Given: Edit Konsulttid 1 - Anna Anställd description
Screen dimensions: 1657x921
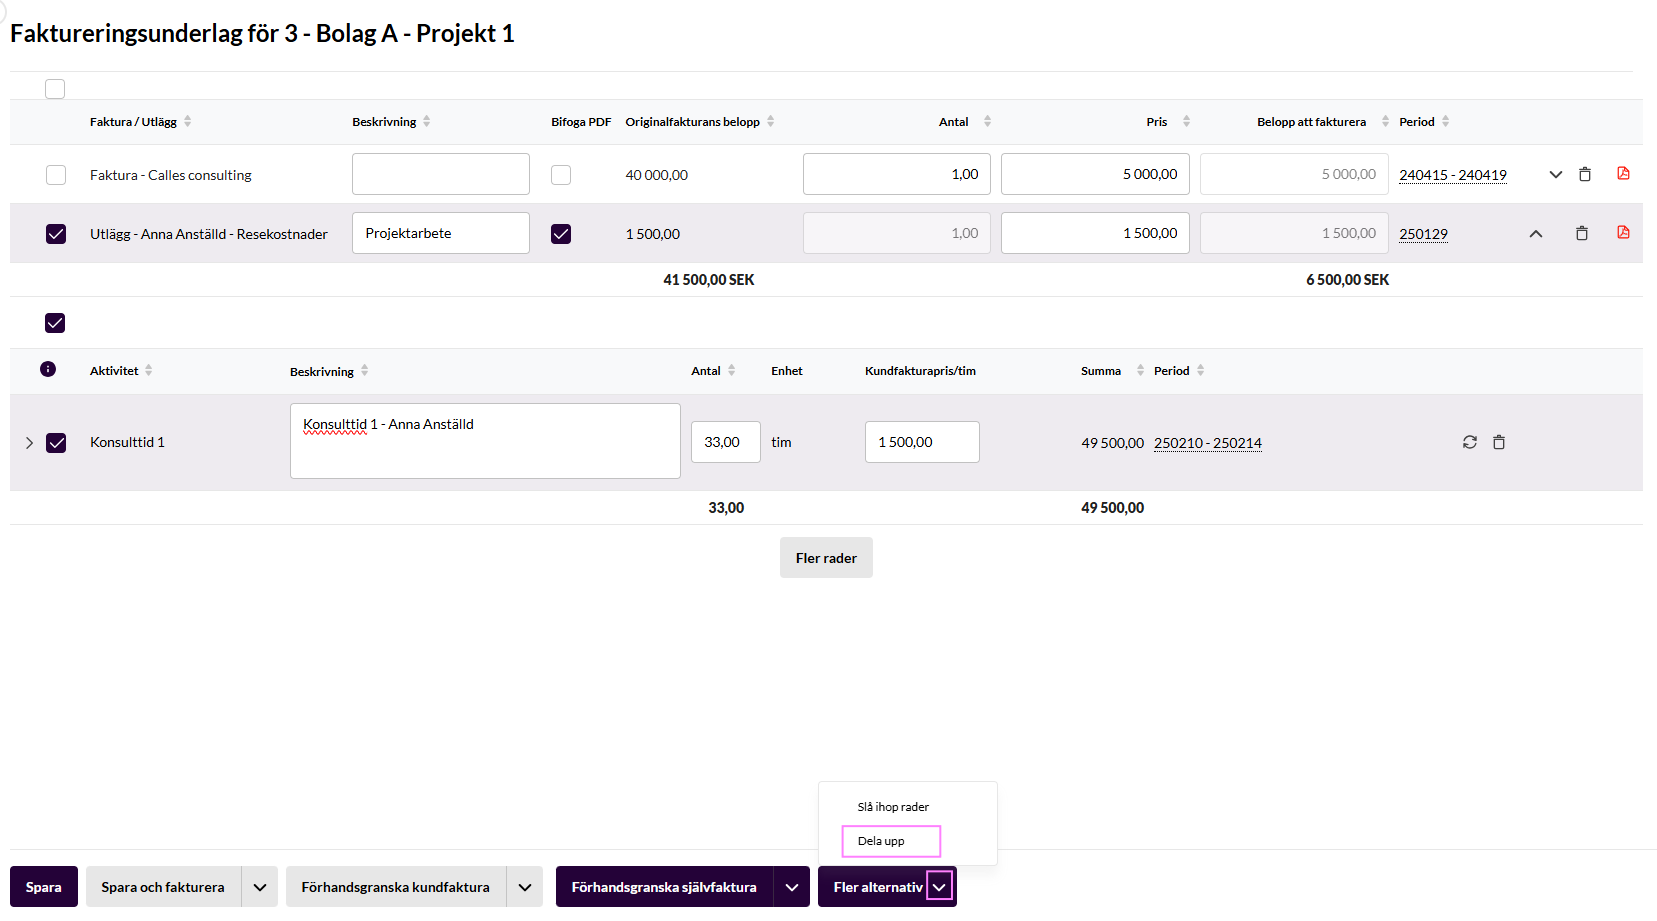Looking at the screenshot, I should click(485, 441).
